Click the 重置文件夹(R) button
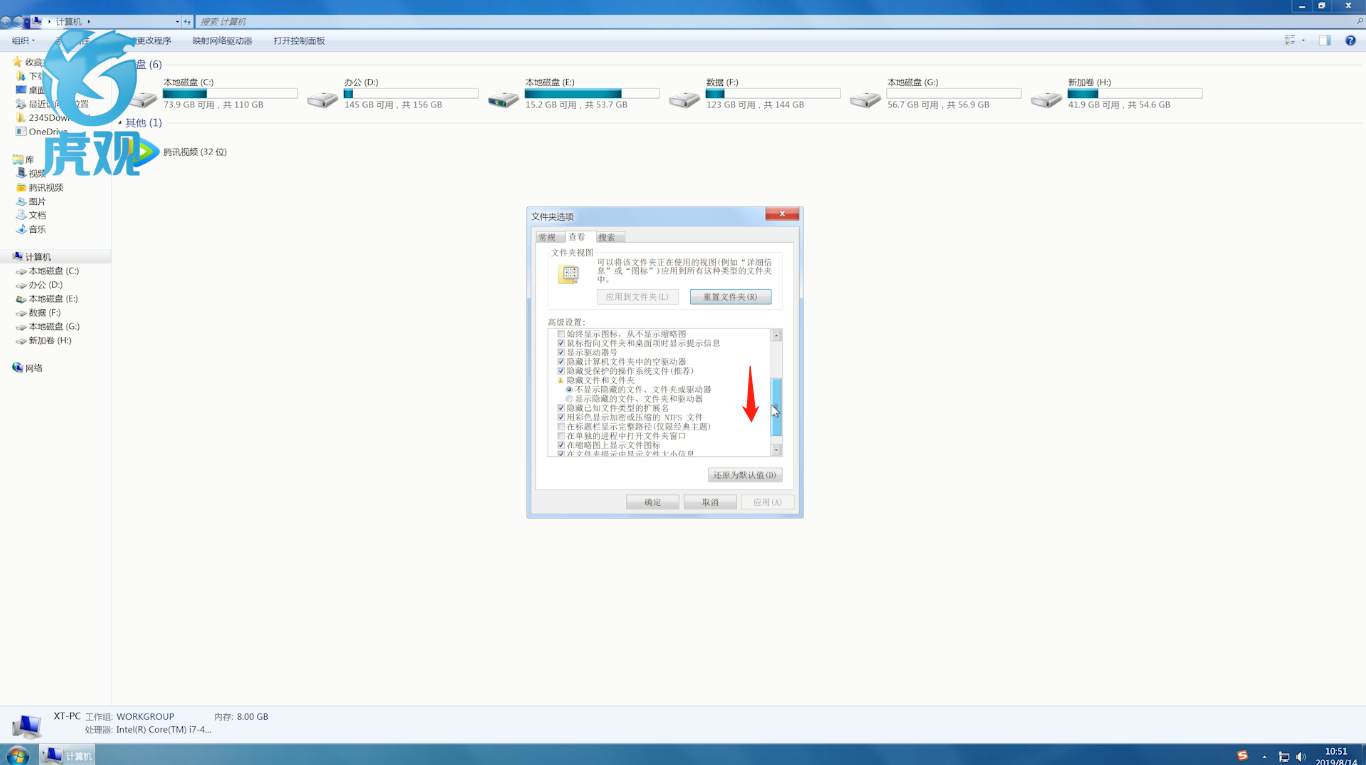The height and width of the screenshot is (765, 1366). [730, 297]
